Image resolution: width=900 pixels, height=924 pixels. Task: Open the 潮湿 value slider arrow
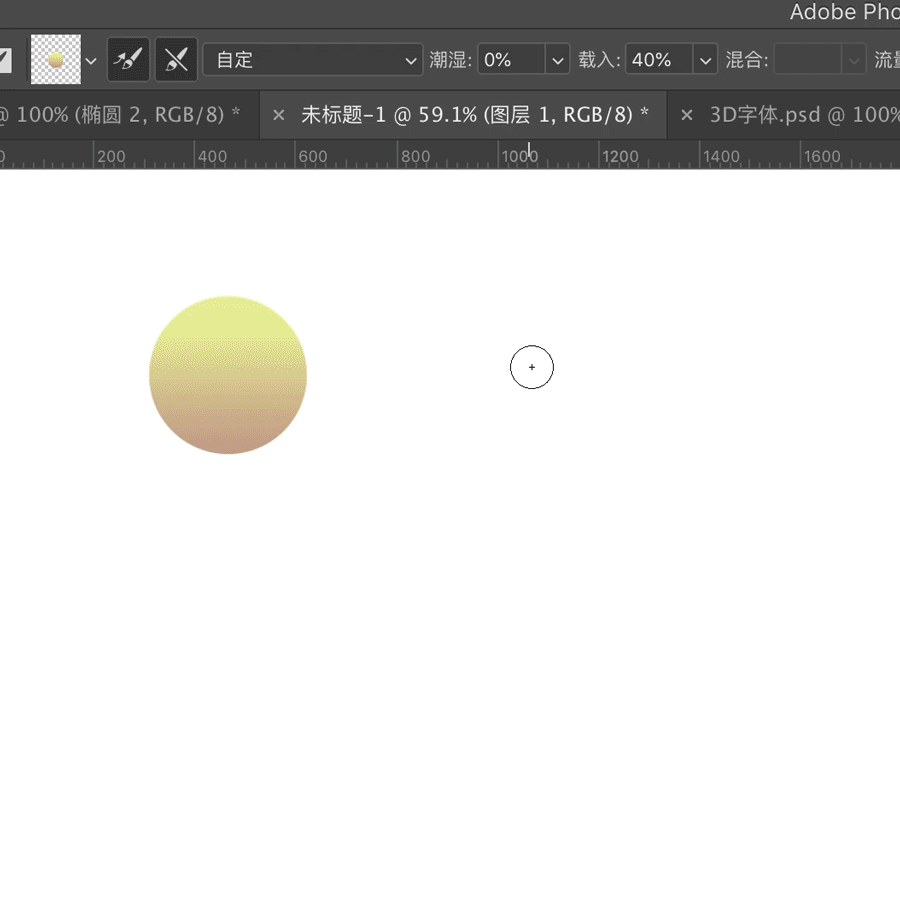coord(558,60)
